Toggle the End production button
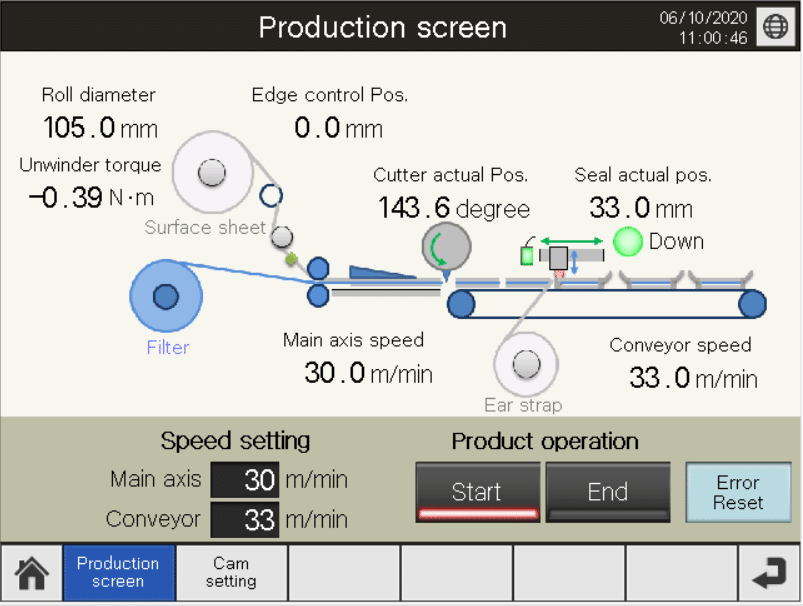This screenshot has height=606, width=803. tap(607, 492)
